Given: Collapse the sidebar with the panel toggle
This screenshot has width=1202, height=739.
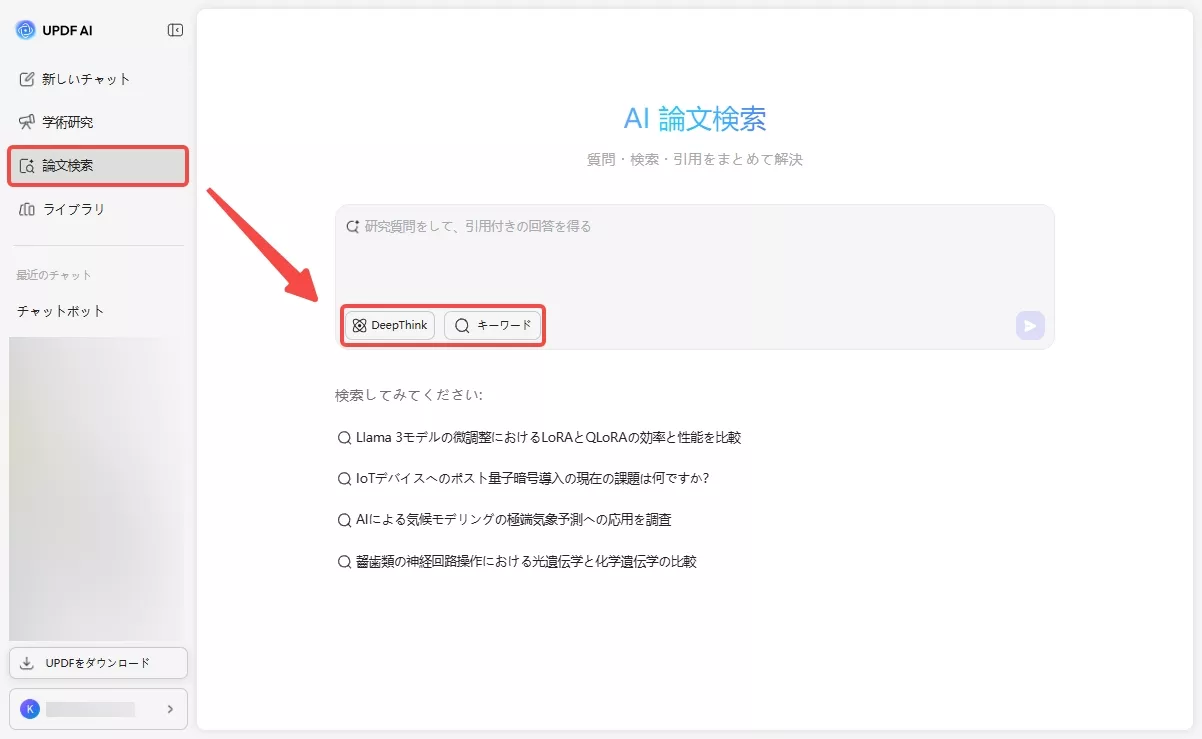Looking at the screenshot, I should tap(174, 30).
